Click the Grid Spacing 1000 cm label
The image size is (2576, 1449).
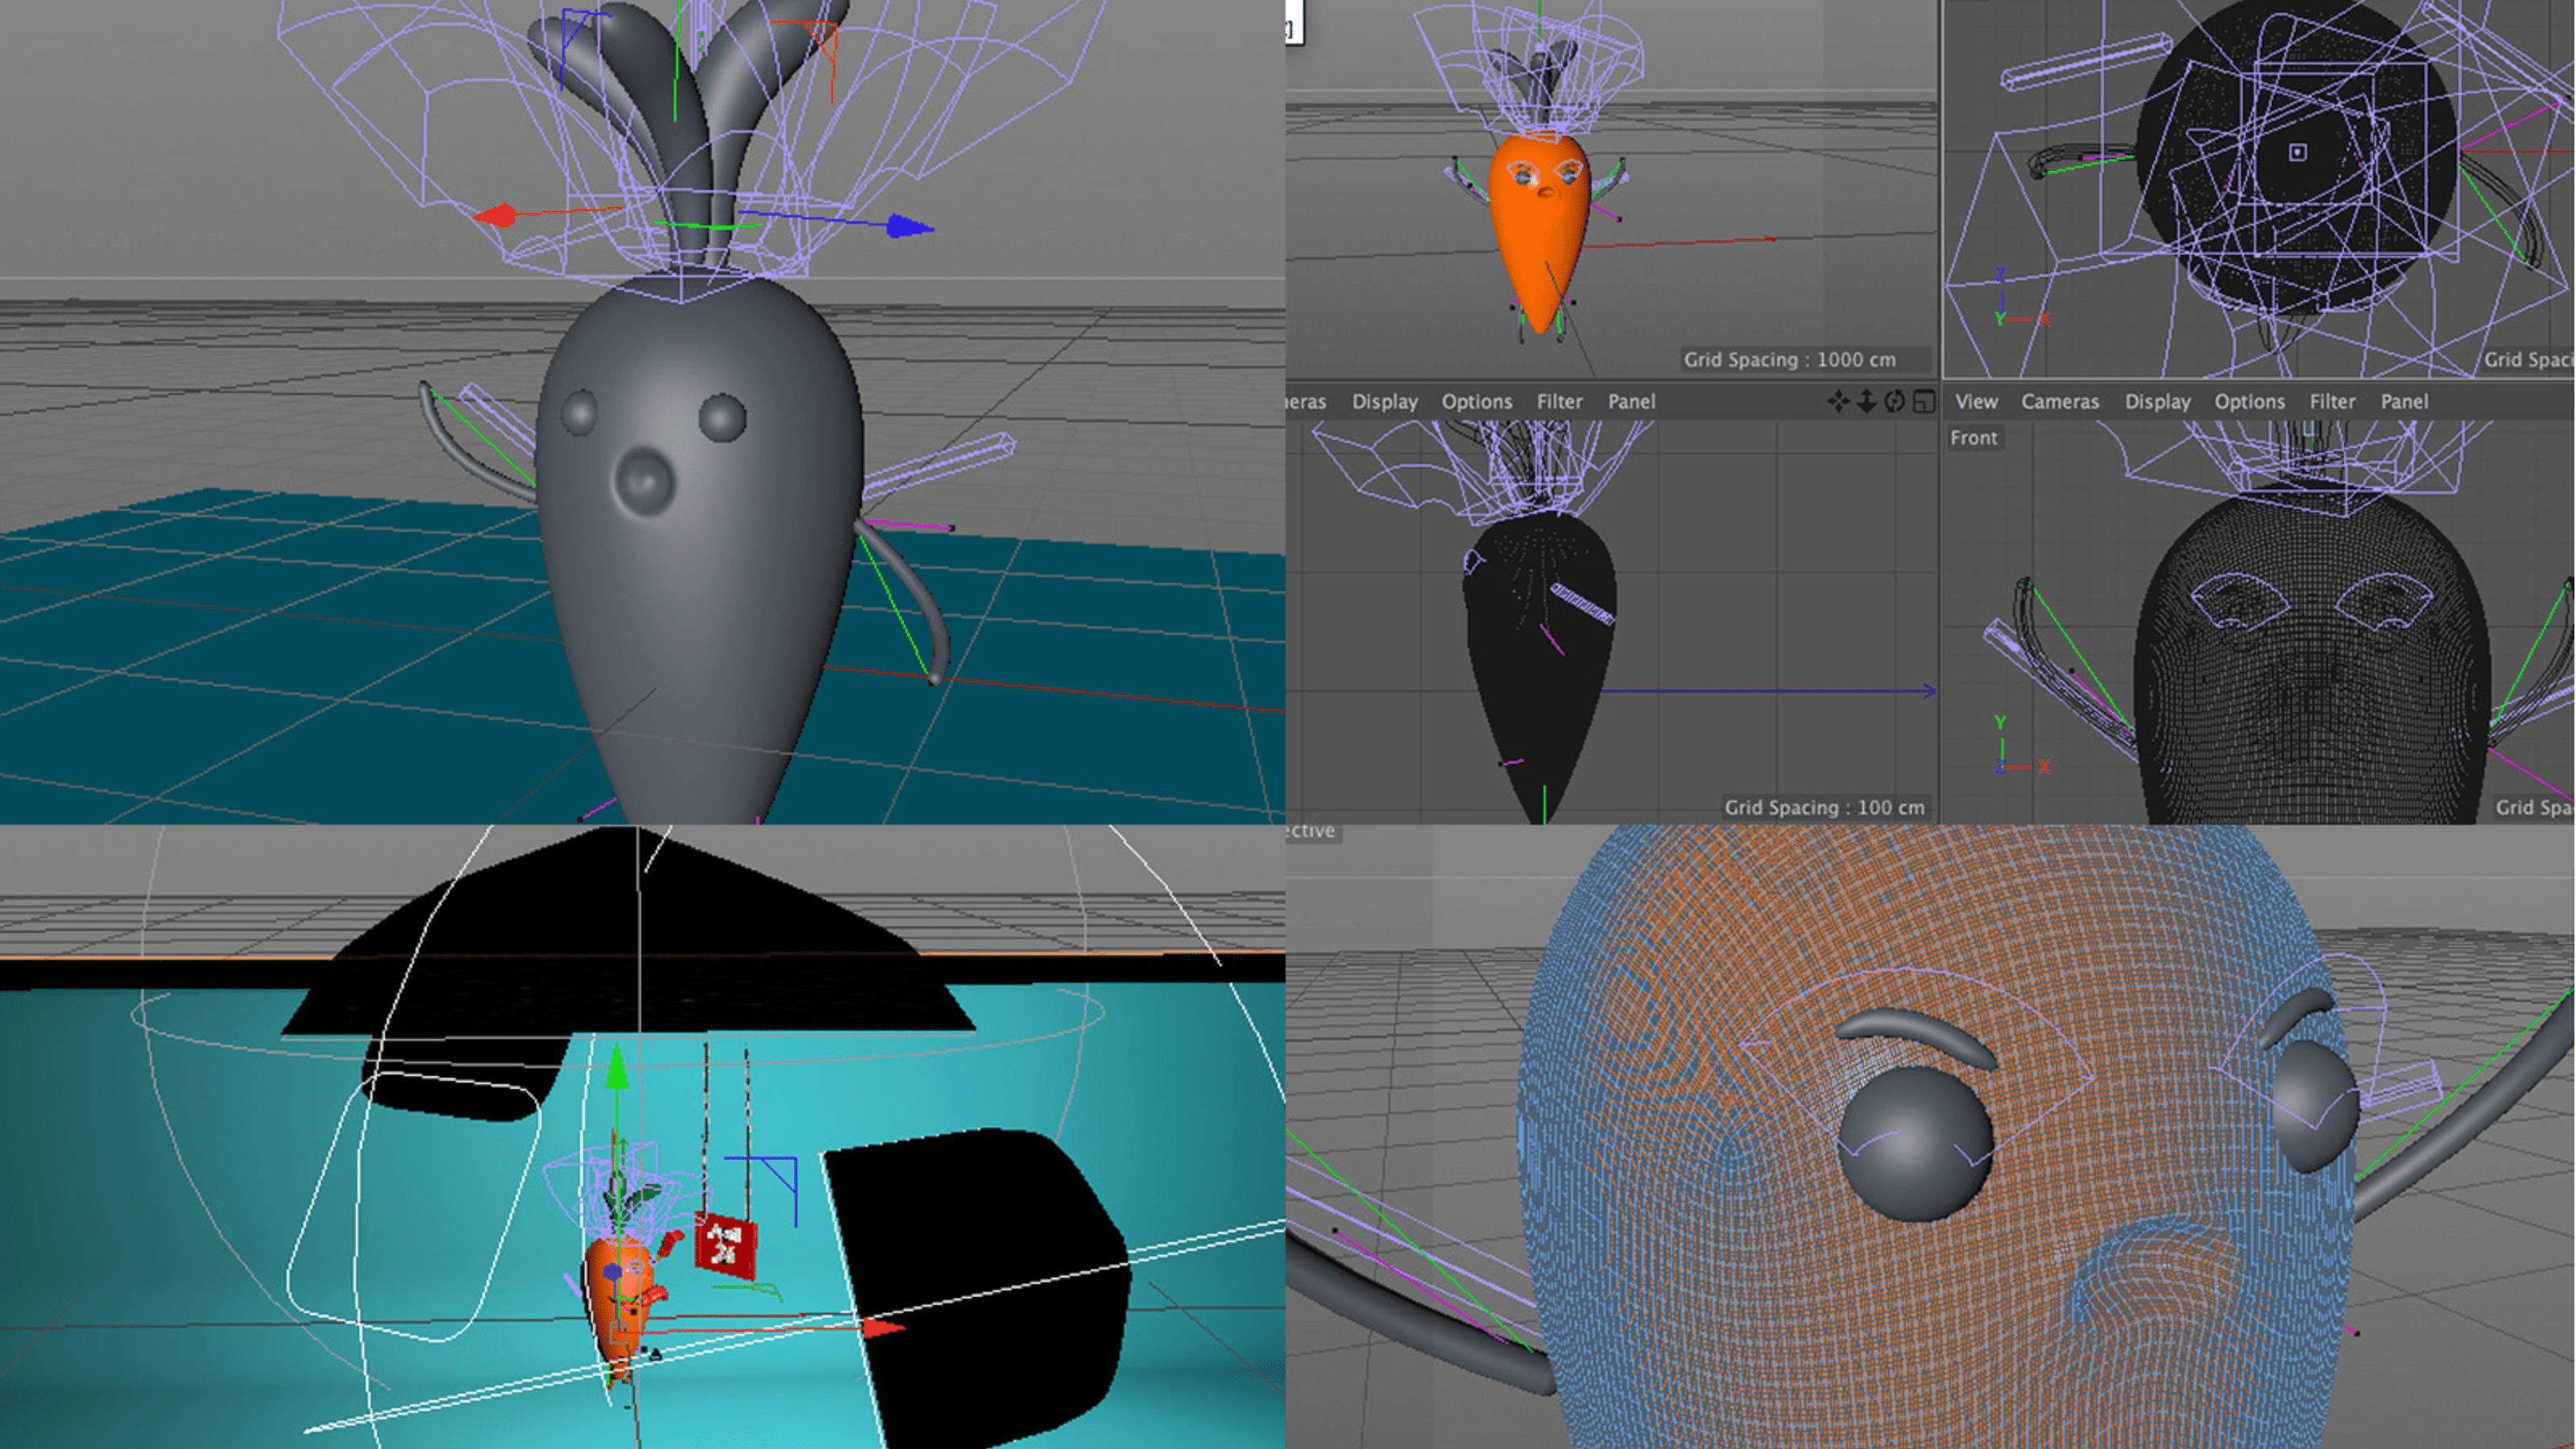tap(1788, 359)
